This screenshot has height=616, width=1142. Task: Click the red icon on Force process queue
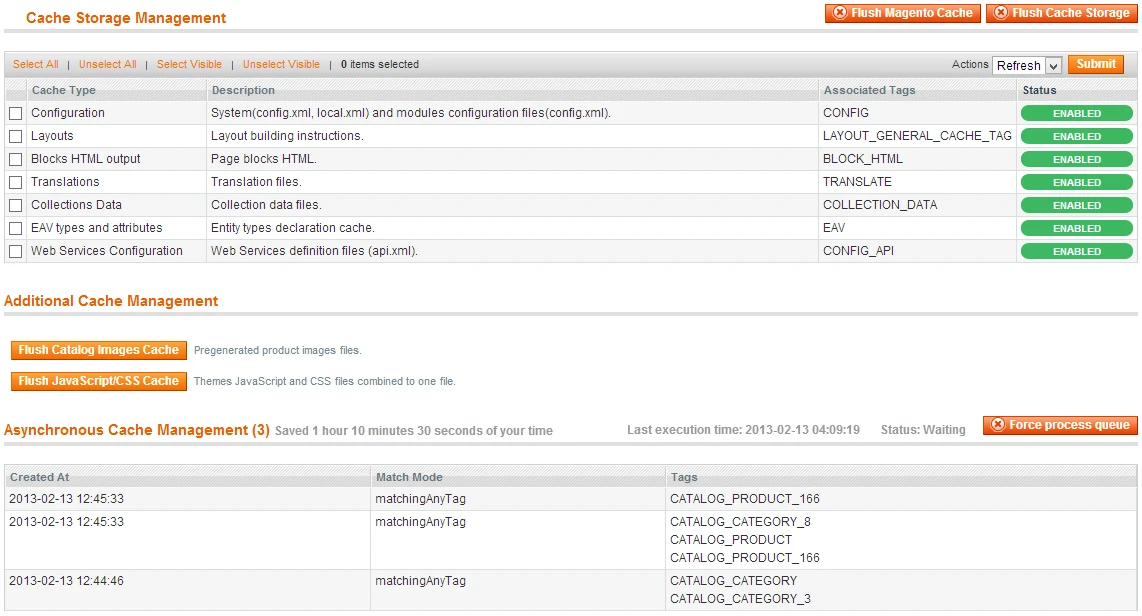click(x=996, y=424)
